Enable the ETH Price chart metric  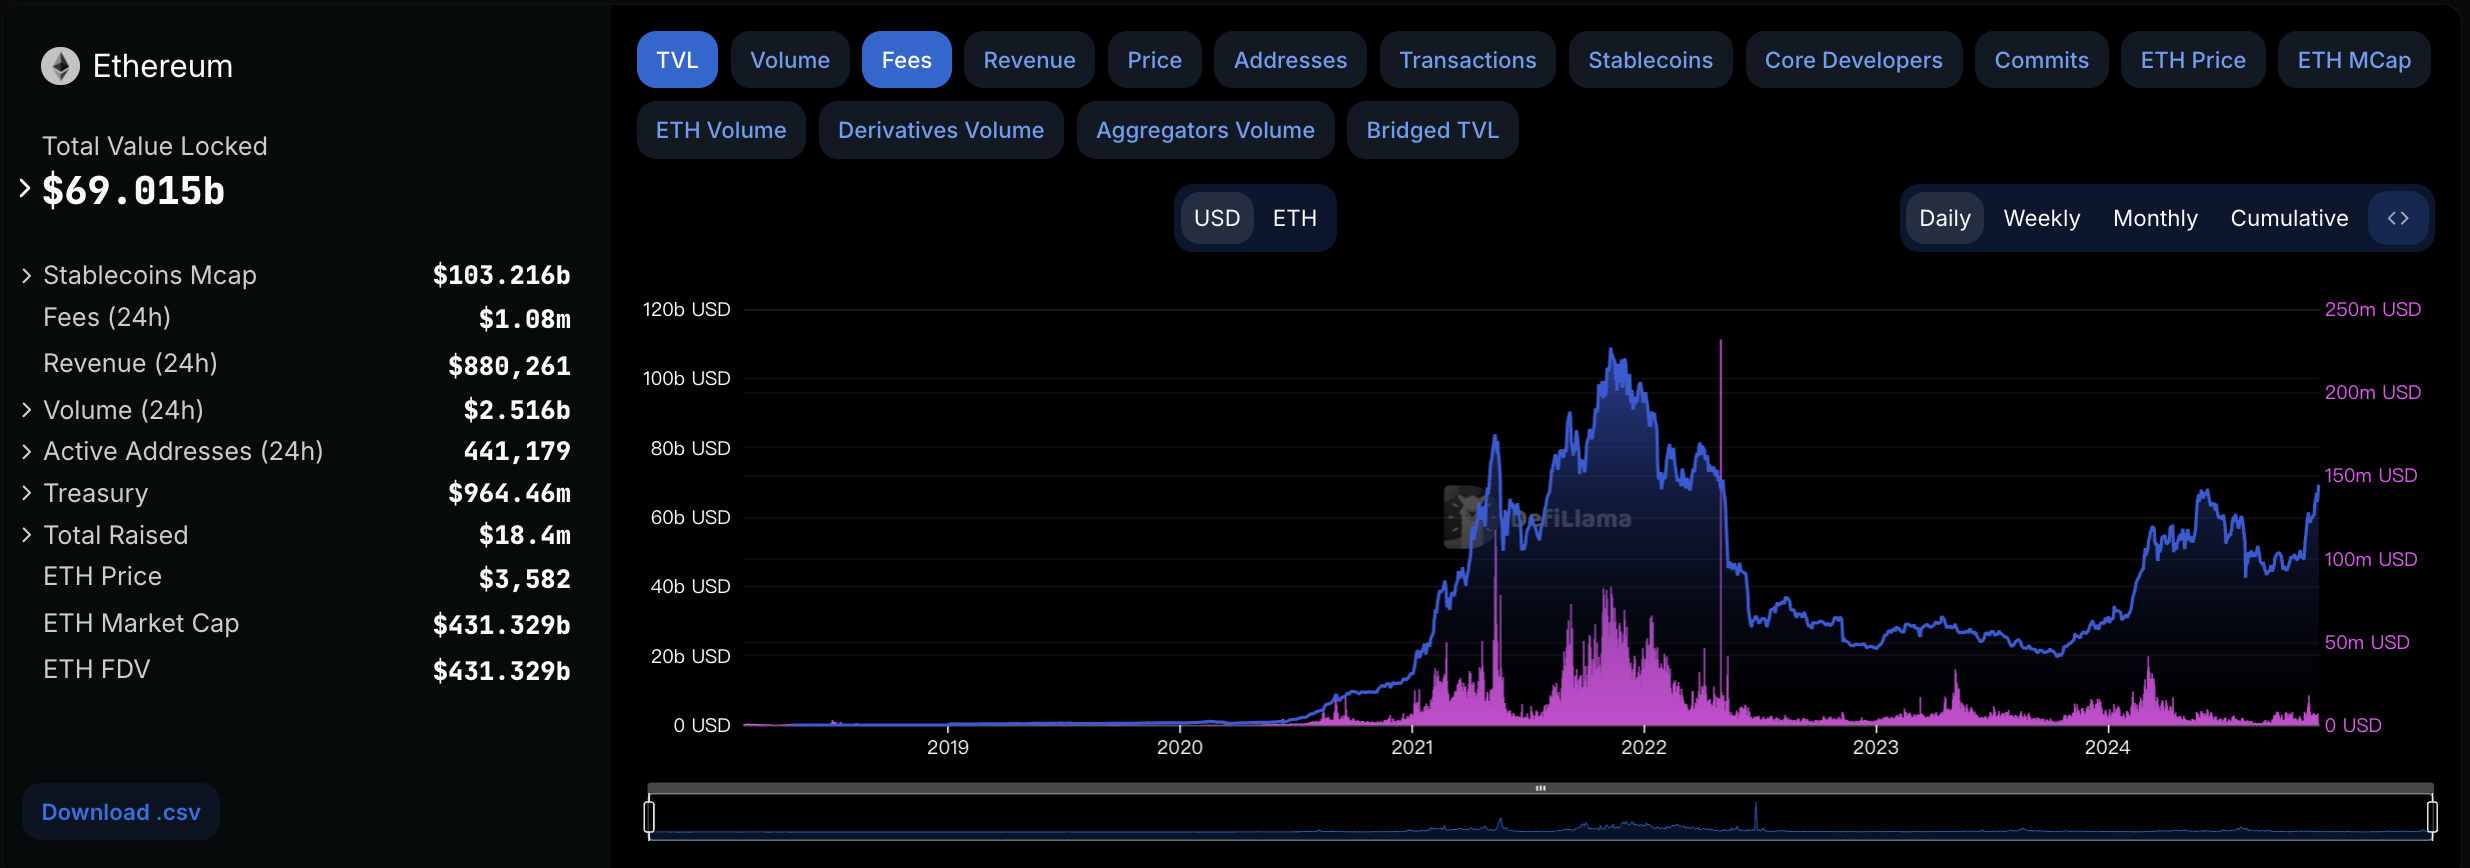[x=2193, y=60]
